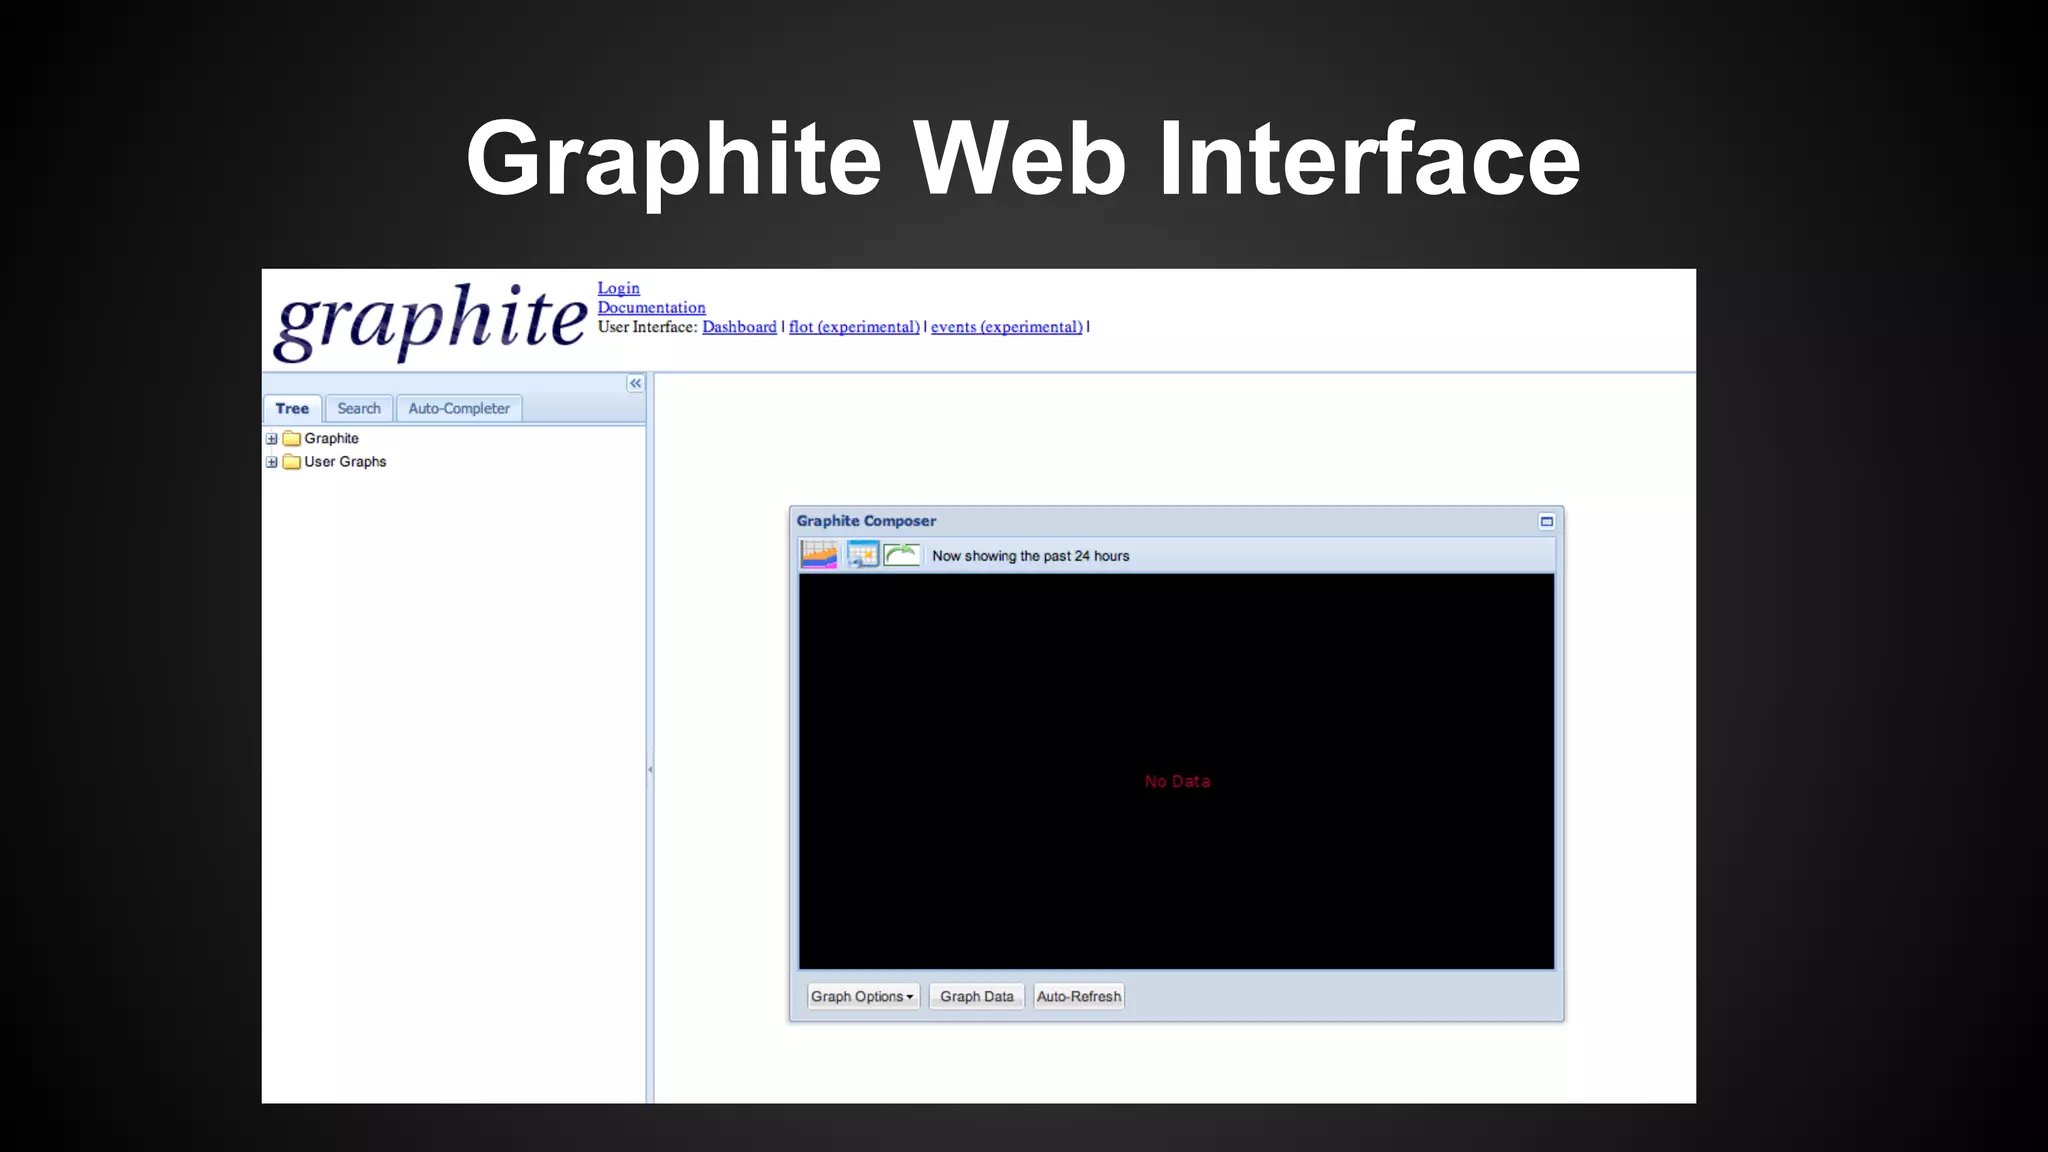
Task: Select the User Graphs tree item label
Action: coord(345,462)
